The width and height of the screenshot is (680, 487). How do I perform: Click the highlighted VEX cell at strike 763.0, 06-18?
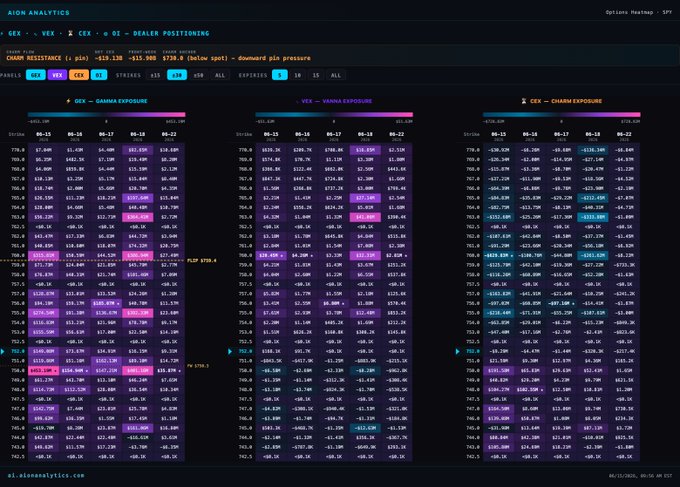click(365, 217)
